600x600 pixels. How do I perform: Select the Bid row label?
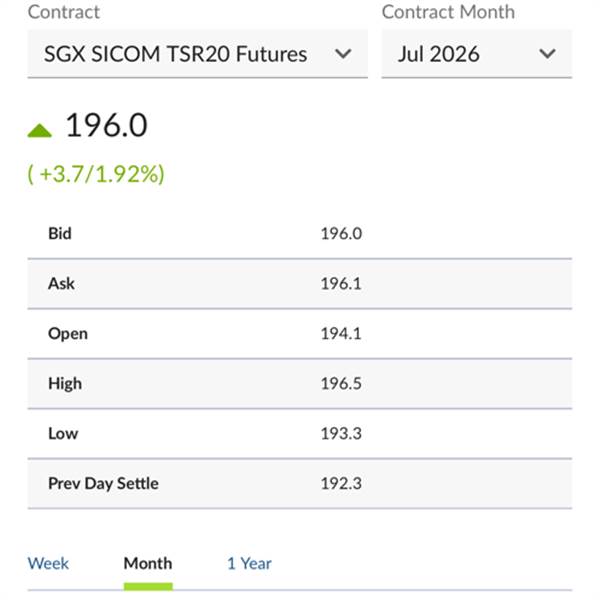[x=60, y=233]
